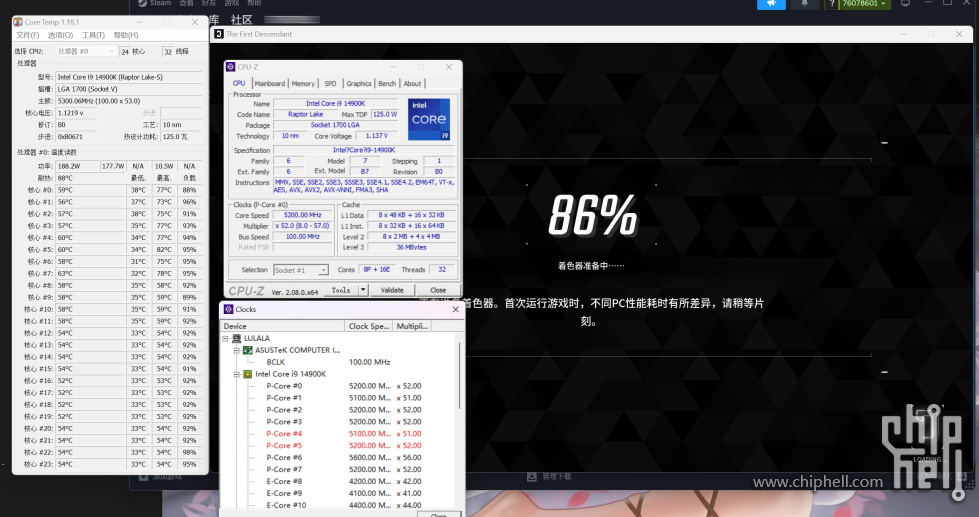
Task: Click the 188.2W power value in Core Temp
Action: [77, 166]
